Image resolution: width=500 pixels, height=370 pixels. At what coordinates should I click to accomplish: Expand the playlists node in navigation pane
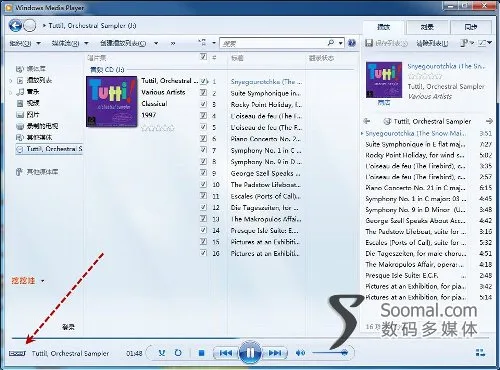(x=11, y=80)
